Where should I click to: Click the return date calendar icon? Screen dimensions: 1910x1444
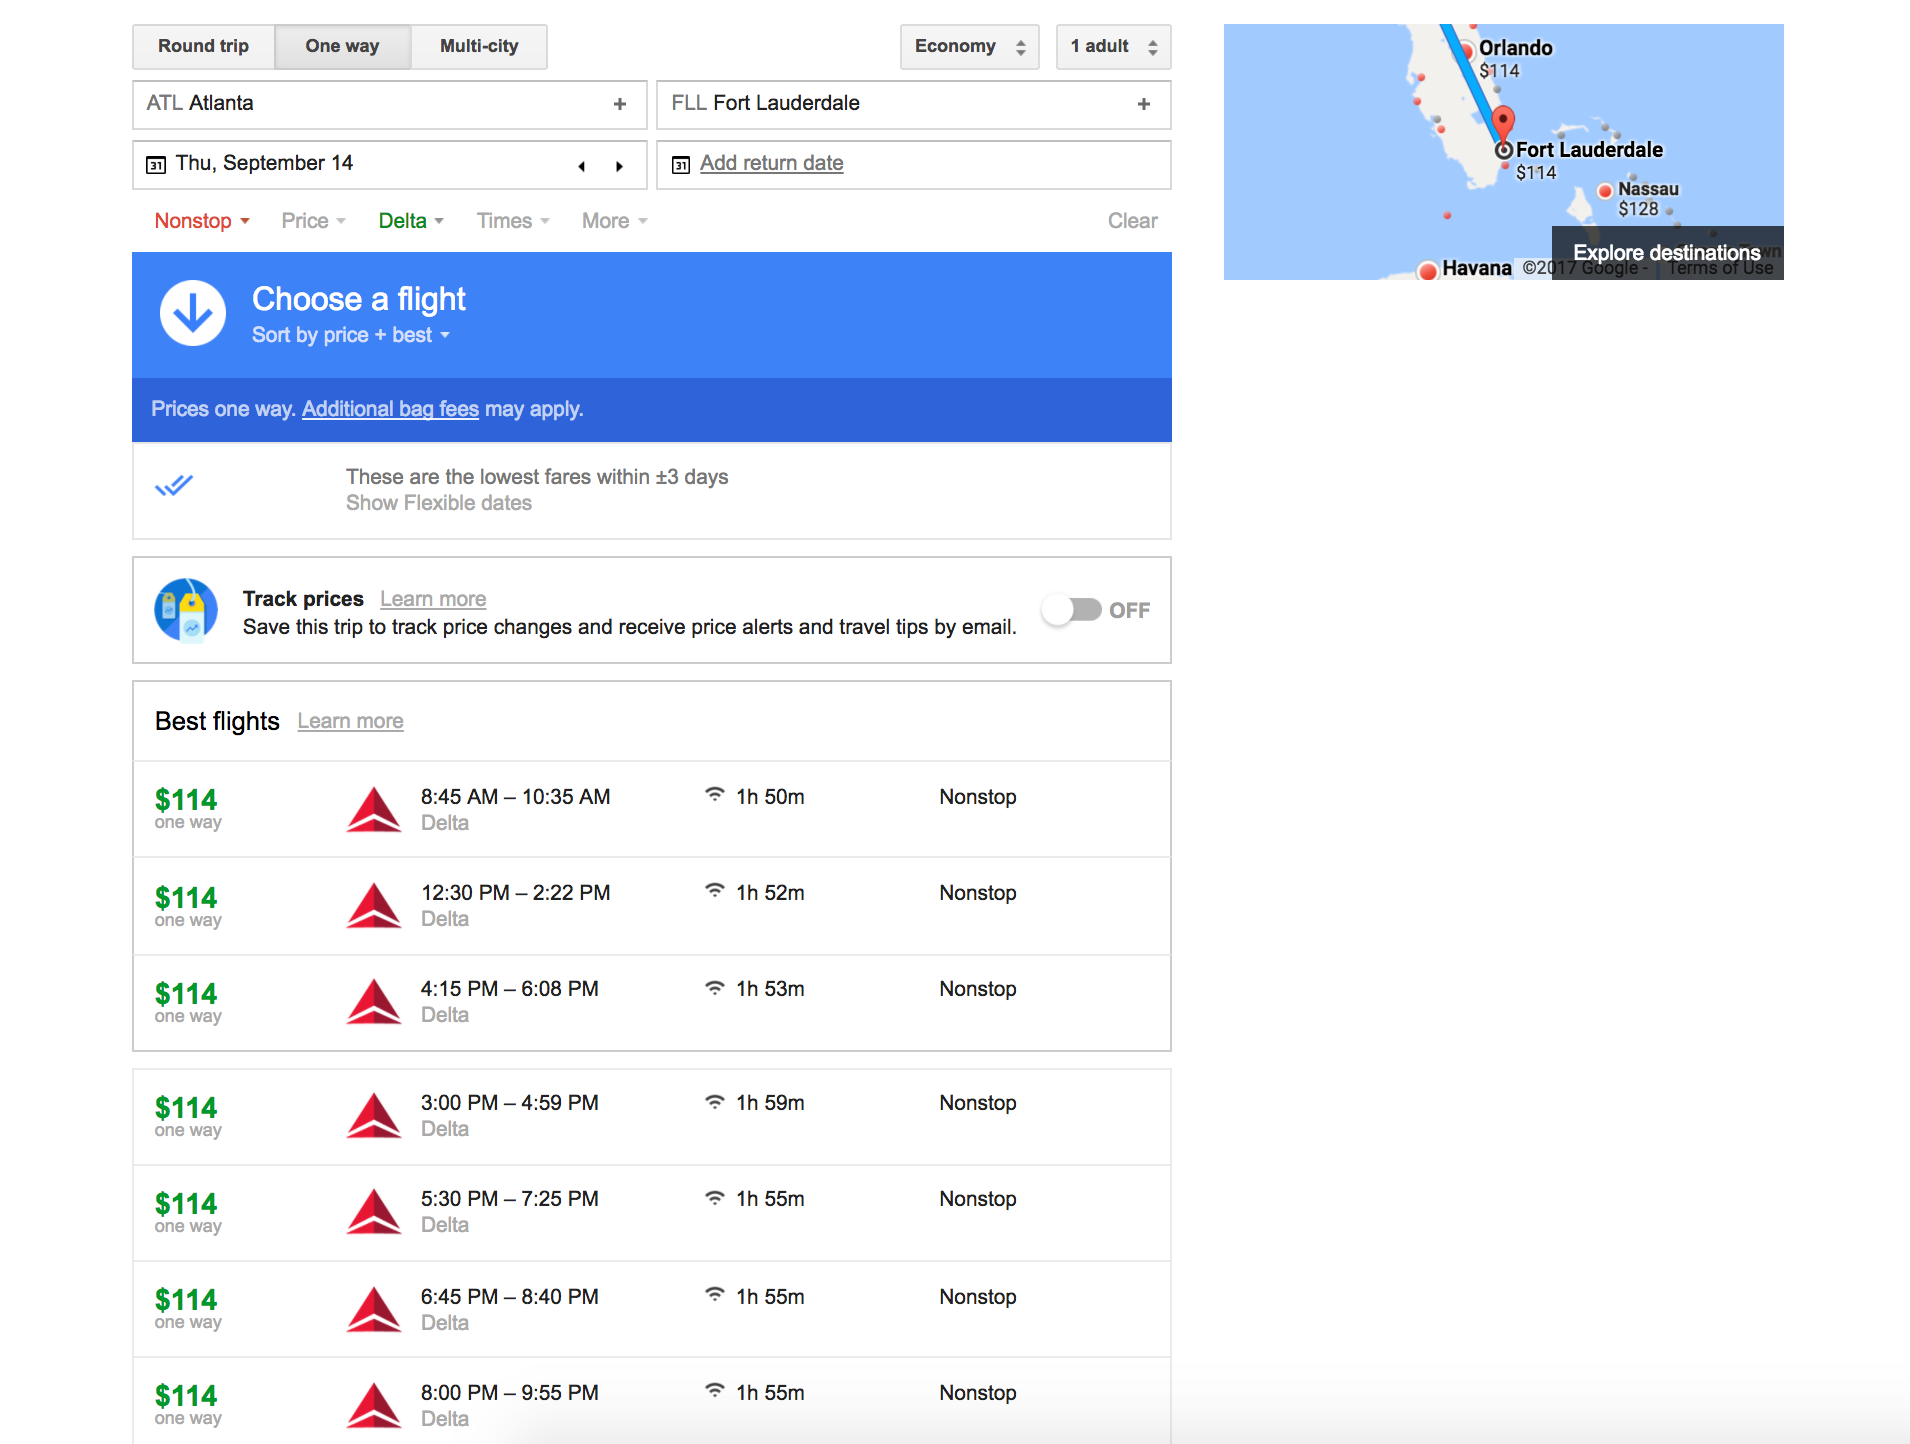tap(681, 165)
